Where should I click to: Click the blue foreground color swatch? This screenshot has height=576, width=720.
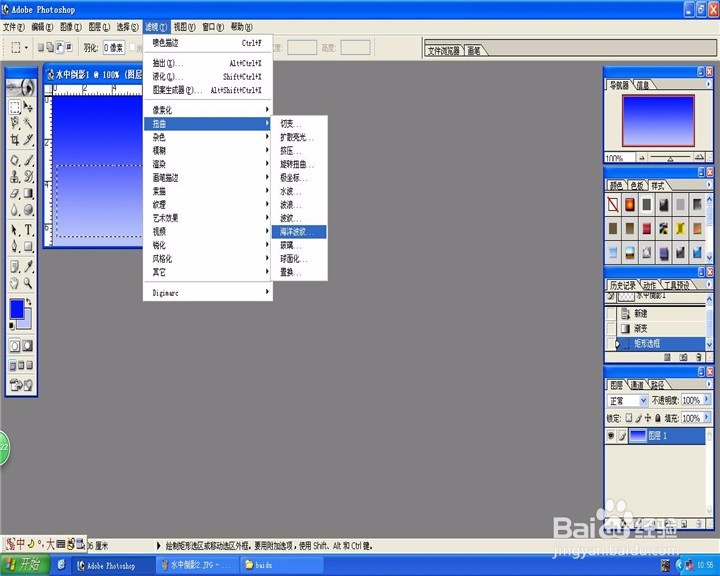[17, 309]
